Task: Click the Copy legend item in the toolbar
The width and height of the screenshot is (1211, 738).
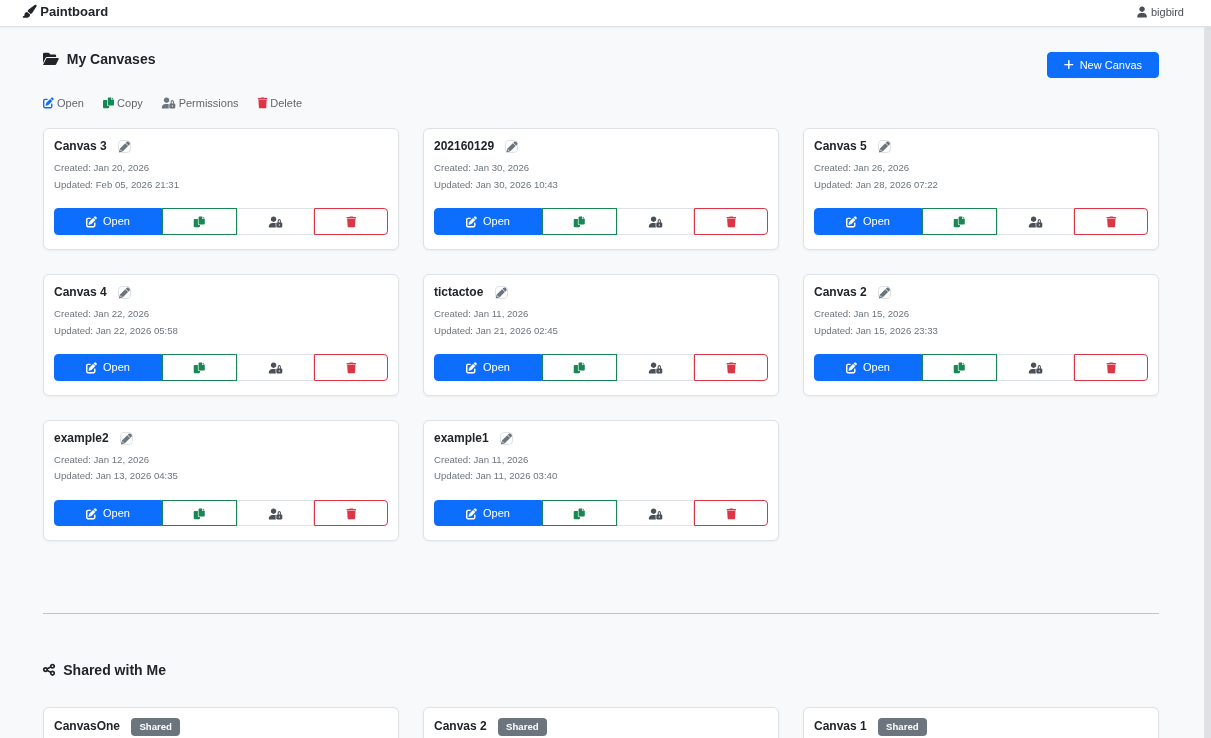Action: point(122,103)
